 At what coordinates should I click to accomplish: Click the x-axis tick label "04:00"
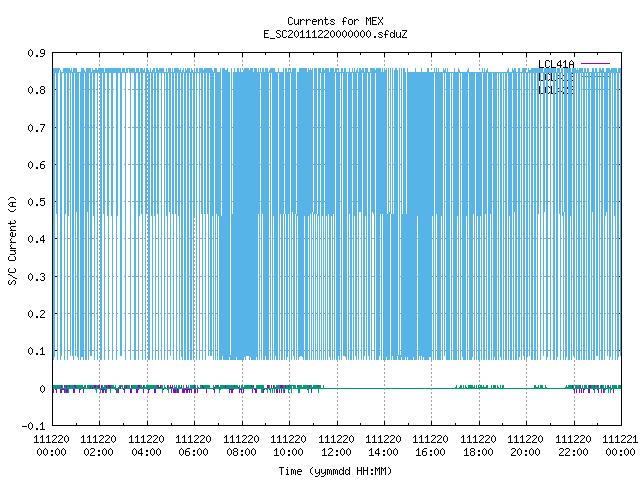146,452
